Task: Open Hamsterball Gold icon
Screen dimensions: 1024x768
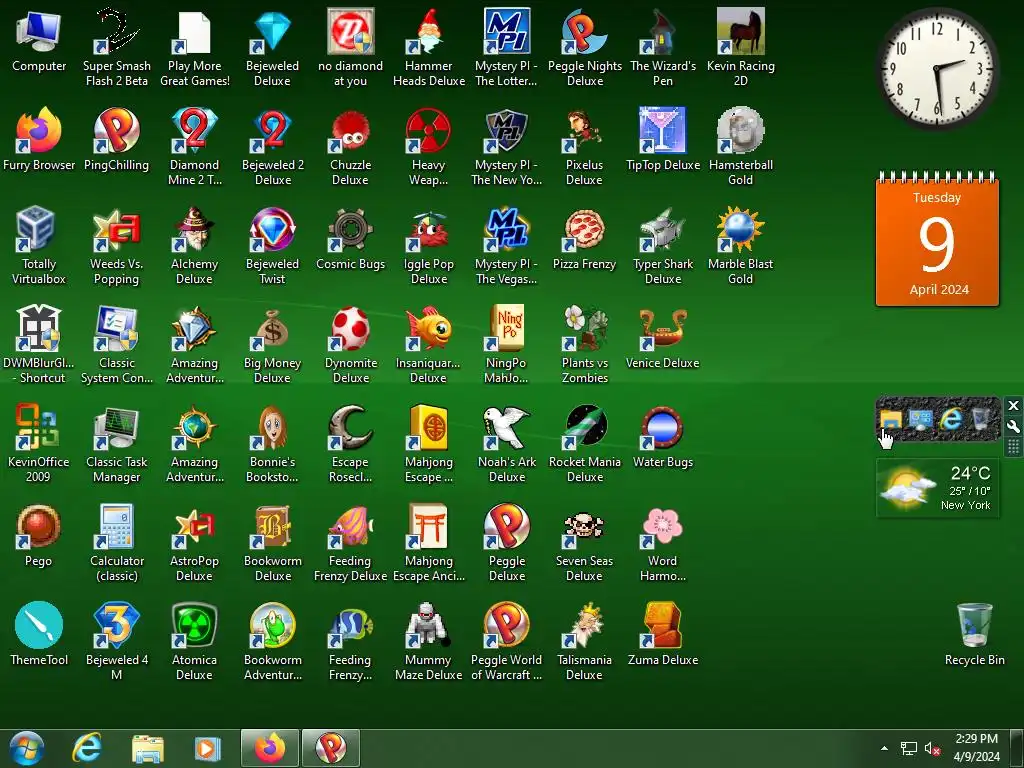Action: [741, 130]
